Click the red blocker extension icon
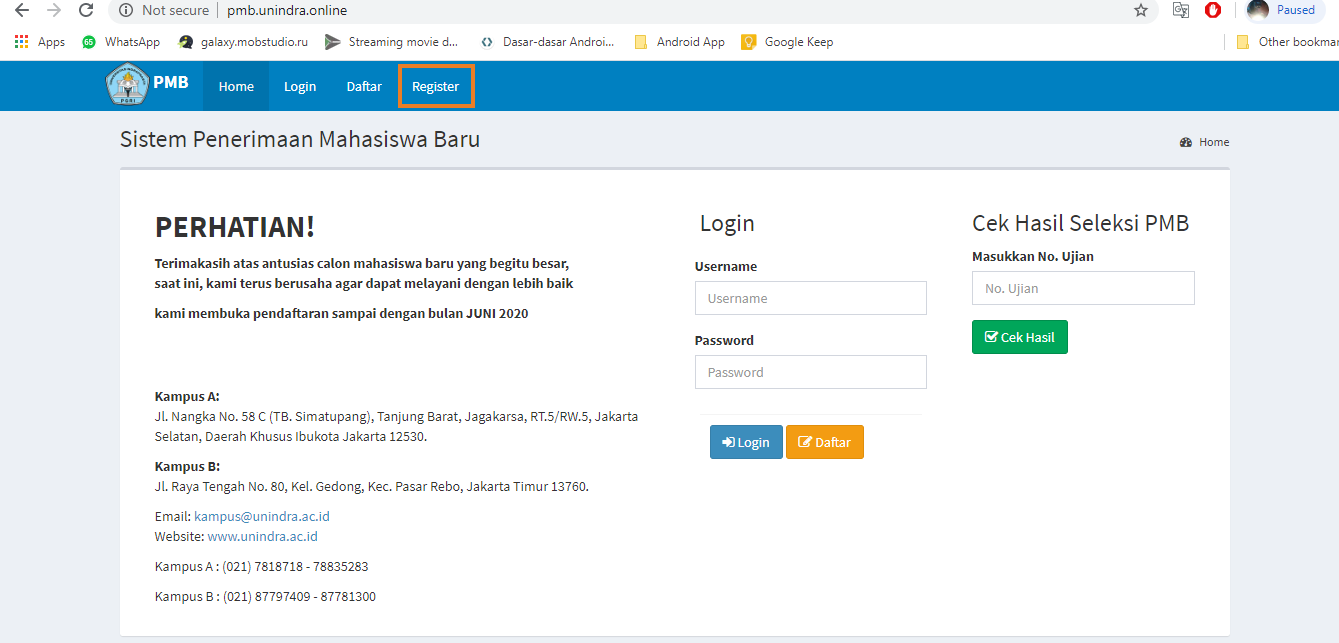Viewport: 1339px width, 643px height. coord(1211,11)
